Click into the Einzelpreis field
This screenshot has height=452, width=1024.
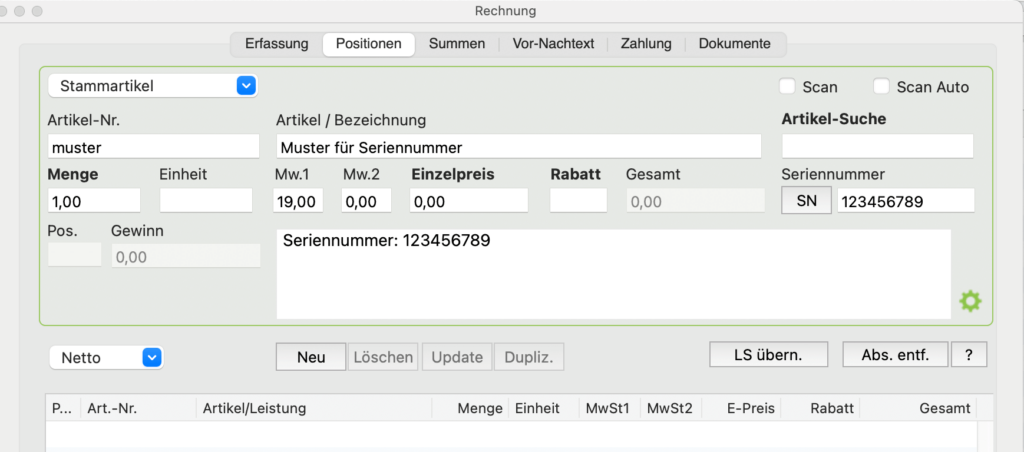(469, 201)
